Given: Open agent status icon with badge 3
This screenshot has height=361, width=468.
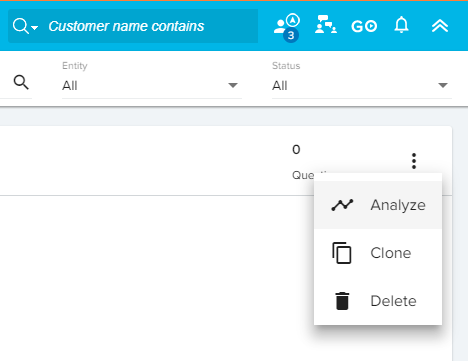Looking at the screenshot, I should tap(287, 27).
